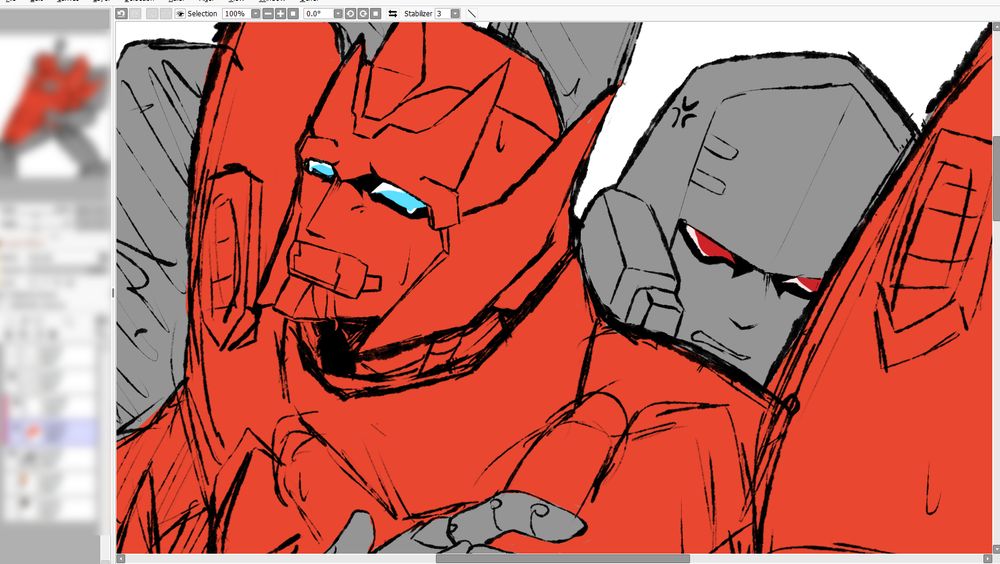Viewport: 1000px width, 564px height.
Task: Open the rotation angle dropdown arrow
Action: tap(338, 13)
